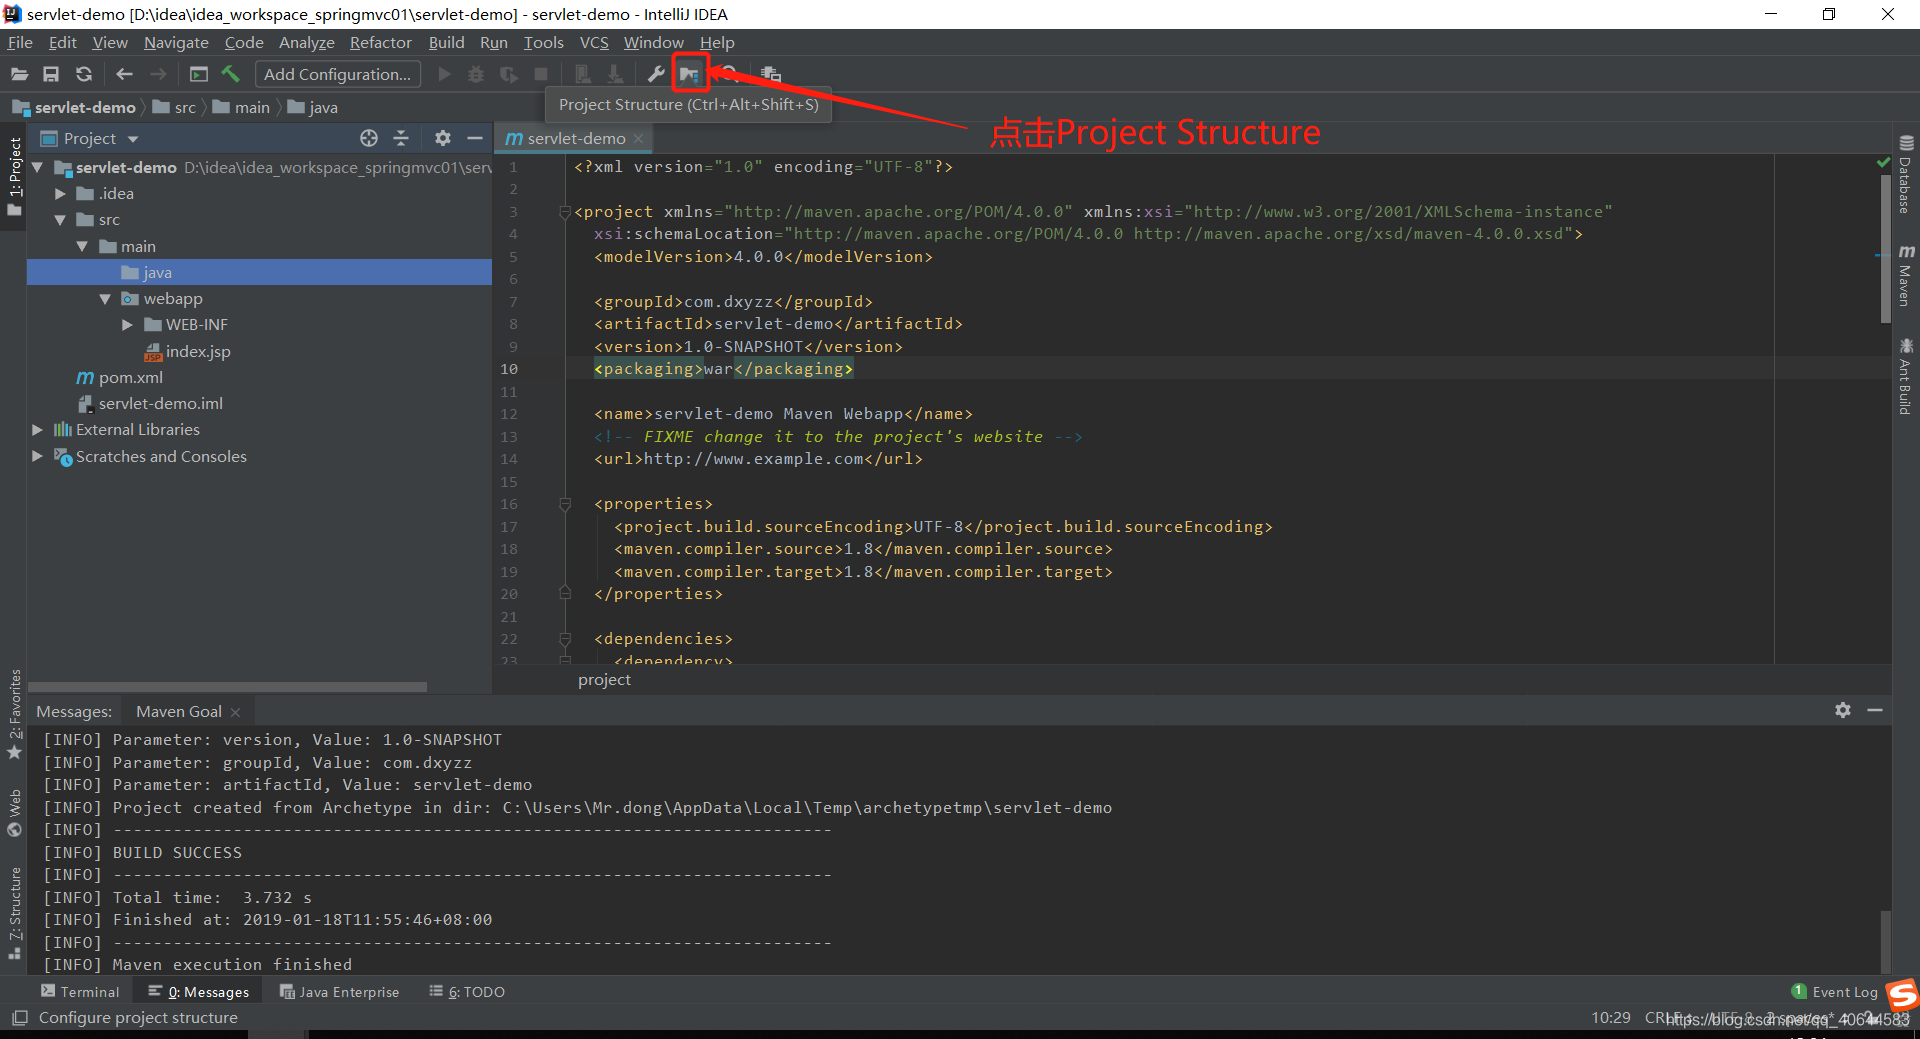The height and width of the screenshot is (1039, 1920).
Task: Toggle the Web side tab
Action: 14,812
